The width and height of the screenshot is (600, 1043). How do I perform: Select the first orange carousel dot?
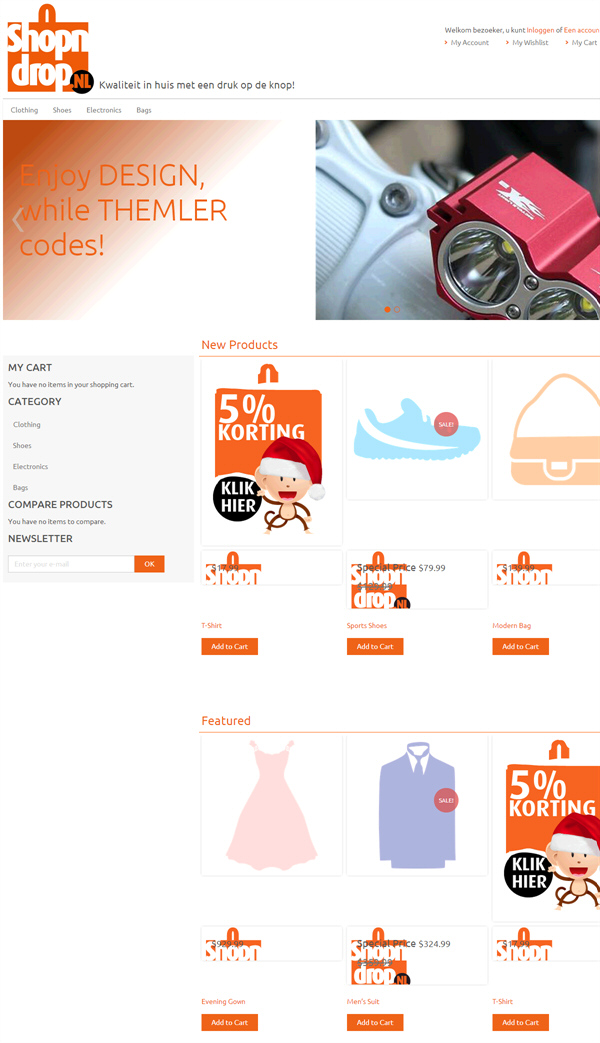point(388,309)
